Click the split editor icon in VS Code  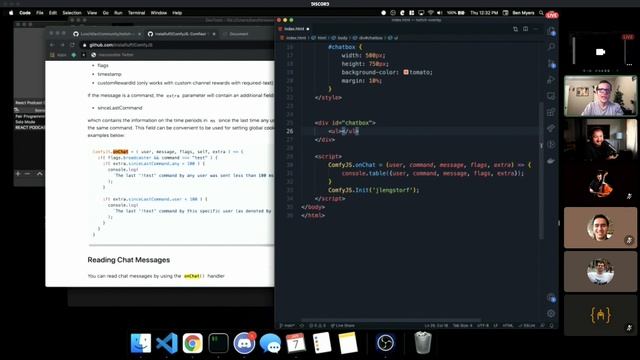(525, 29)
